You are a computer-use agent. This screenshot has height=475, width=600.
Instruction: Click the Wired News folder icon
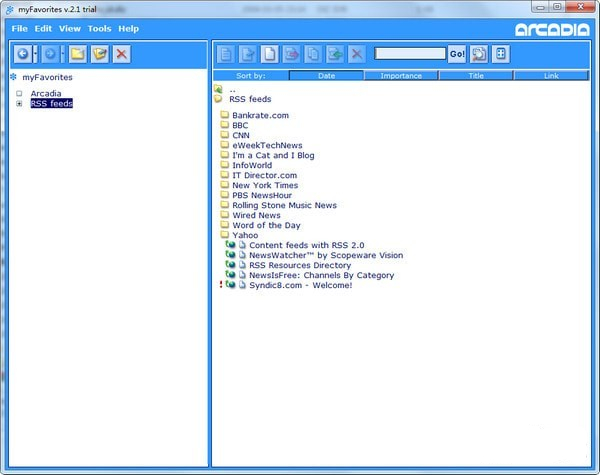(225, 214)
